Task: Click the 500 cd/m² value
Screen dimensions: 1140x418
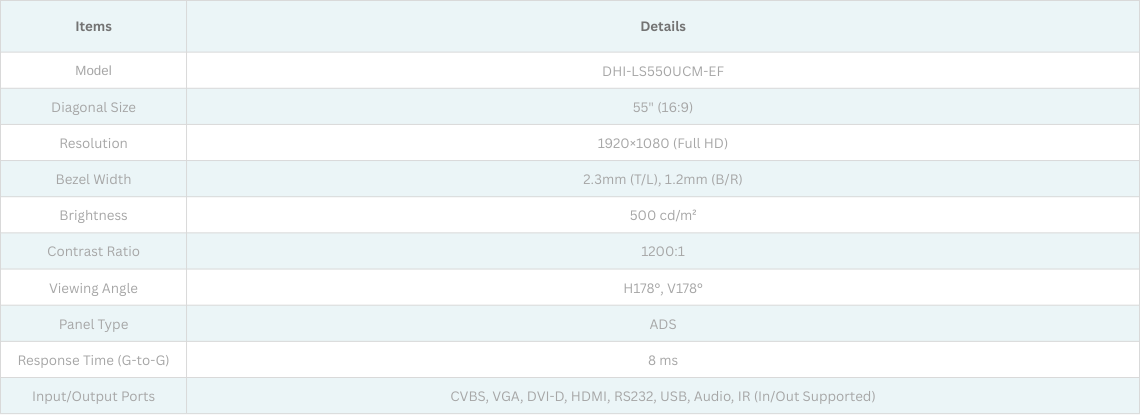Action: point(662,215)
